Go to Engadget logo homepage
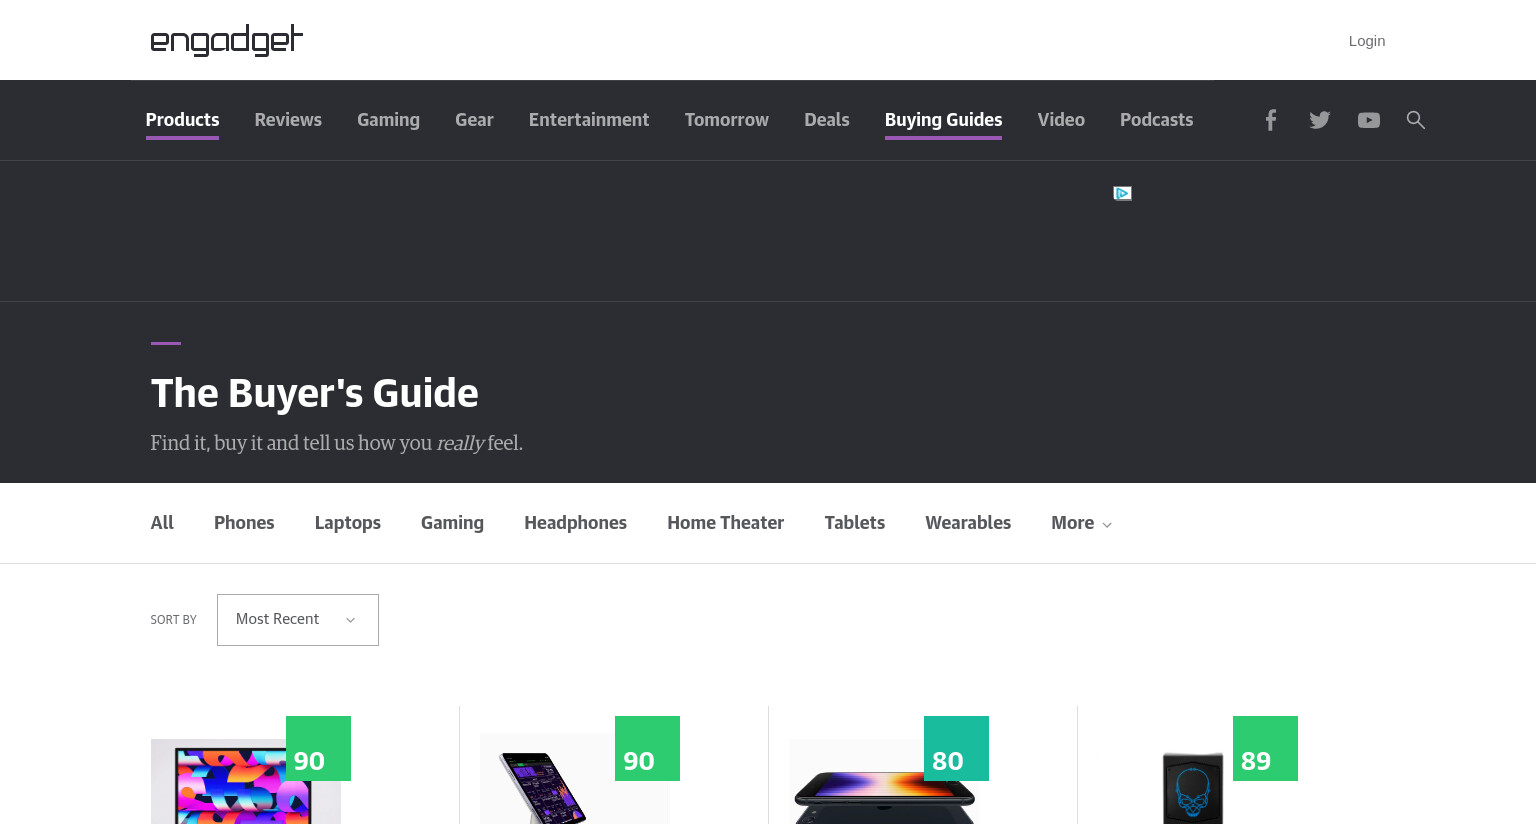The image size is (1536, 824). (x=227, y=40)
